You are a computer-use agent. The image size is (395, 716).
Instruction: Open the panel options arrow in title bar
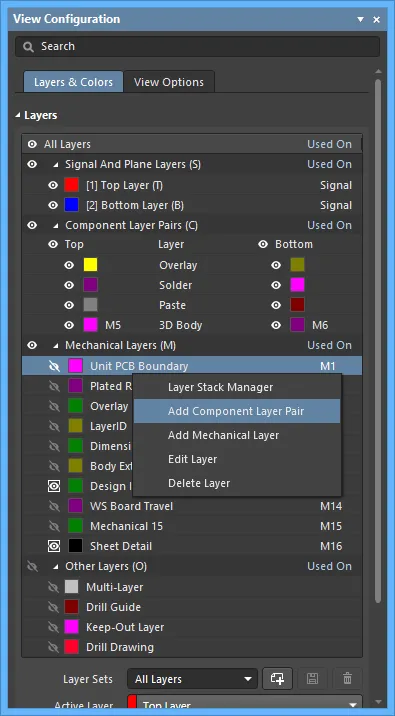pos(360,20)
